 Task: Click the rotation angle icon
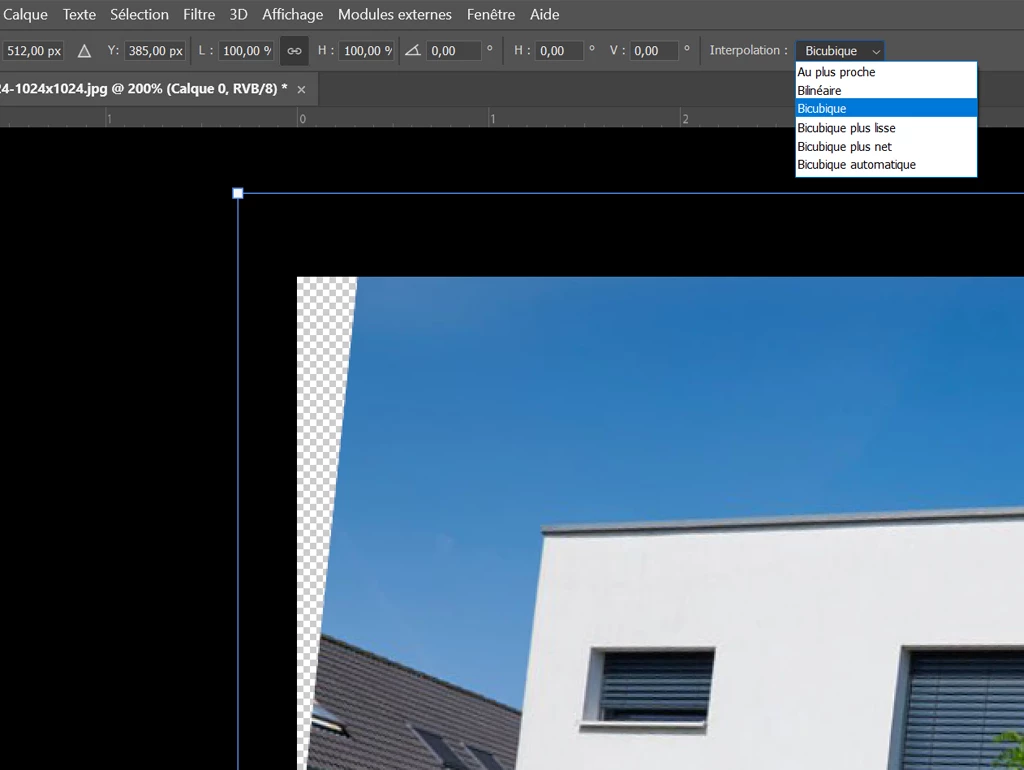[413, 50]
